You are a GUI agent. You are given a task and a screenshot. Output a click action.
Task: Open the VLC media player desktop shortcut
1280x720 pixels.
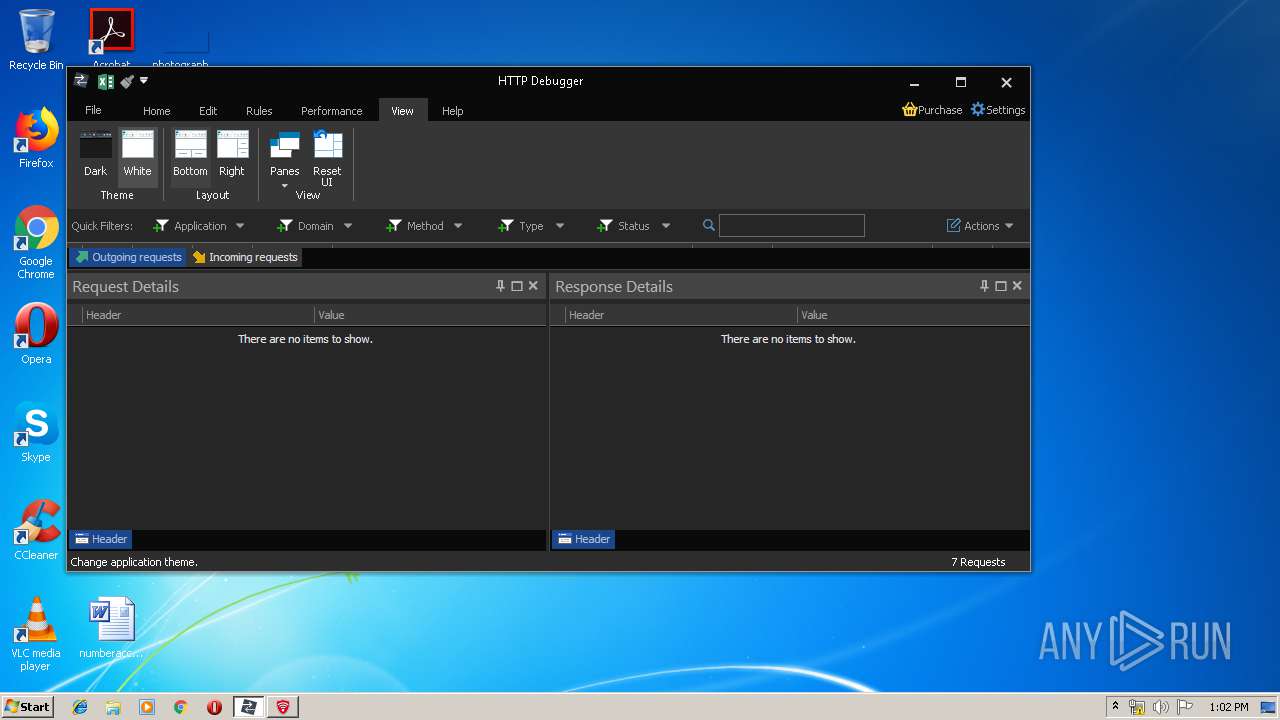(36, 634)
